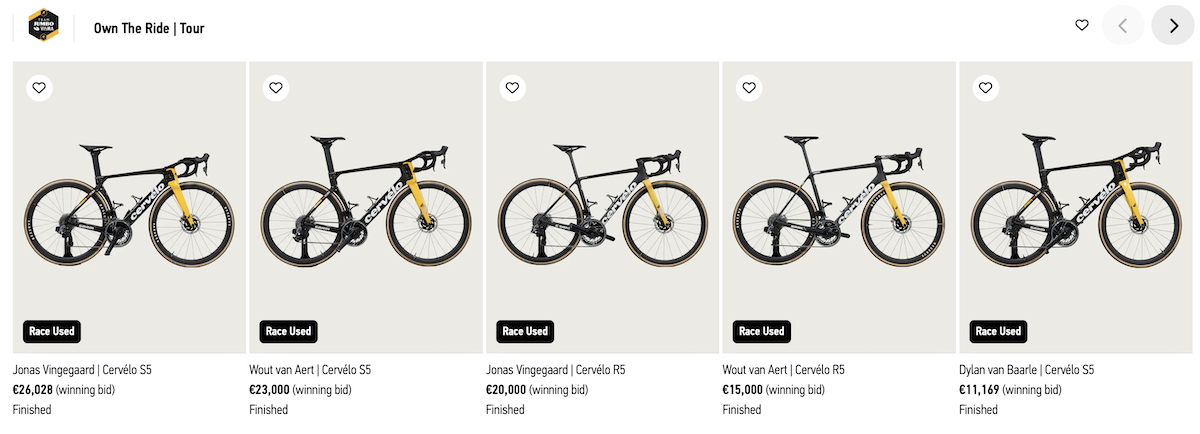
Task: Open Wout van Aert | Cervélo R5 title
Action: [783, 370]
